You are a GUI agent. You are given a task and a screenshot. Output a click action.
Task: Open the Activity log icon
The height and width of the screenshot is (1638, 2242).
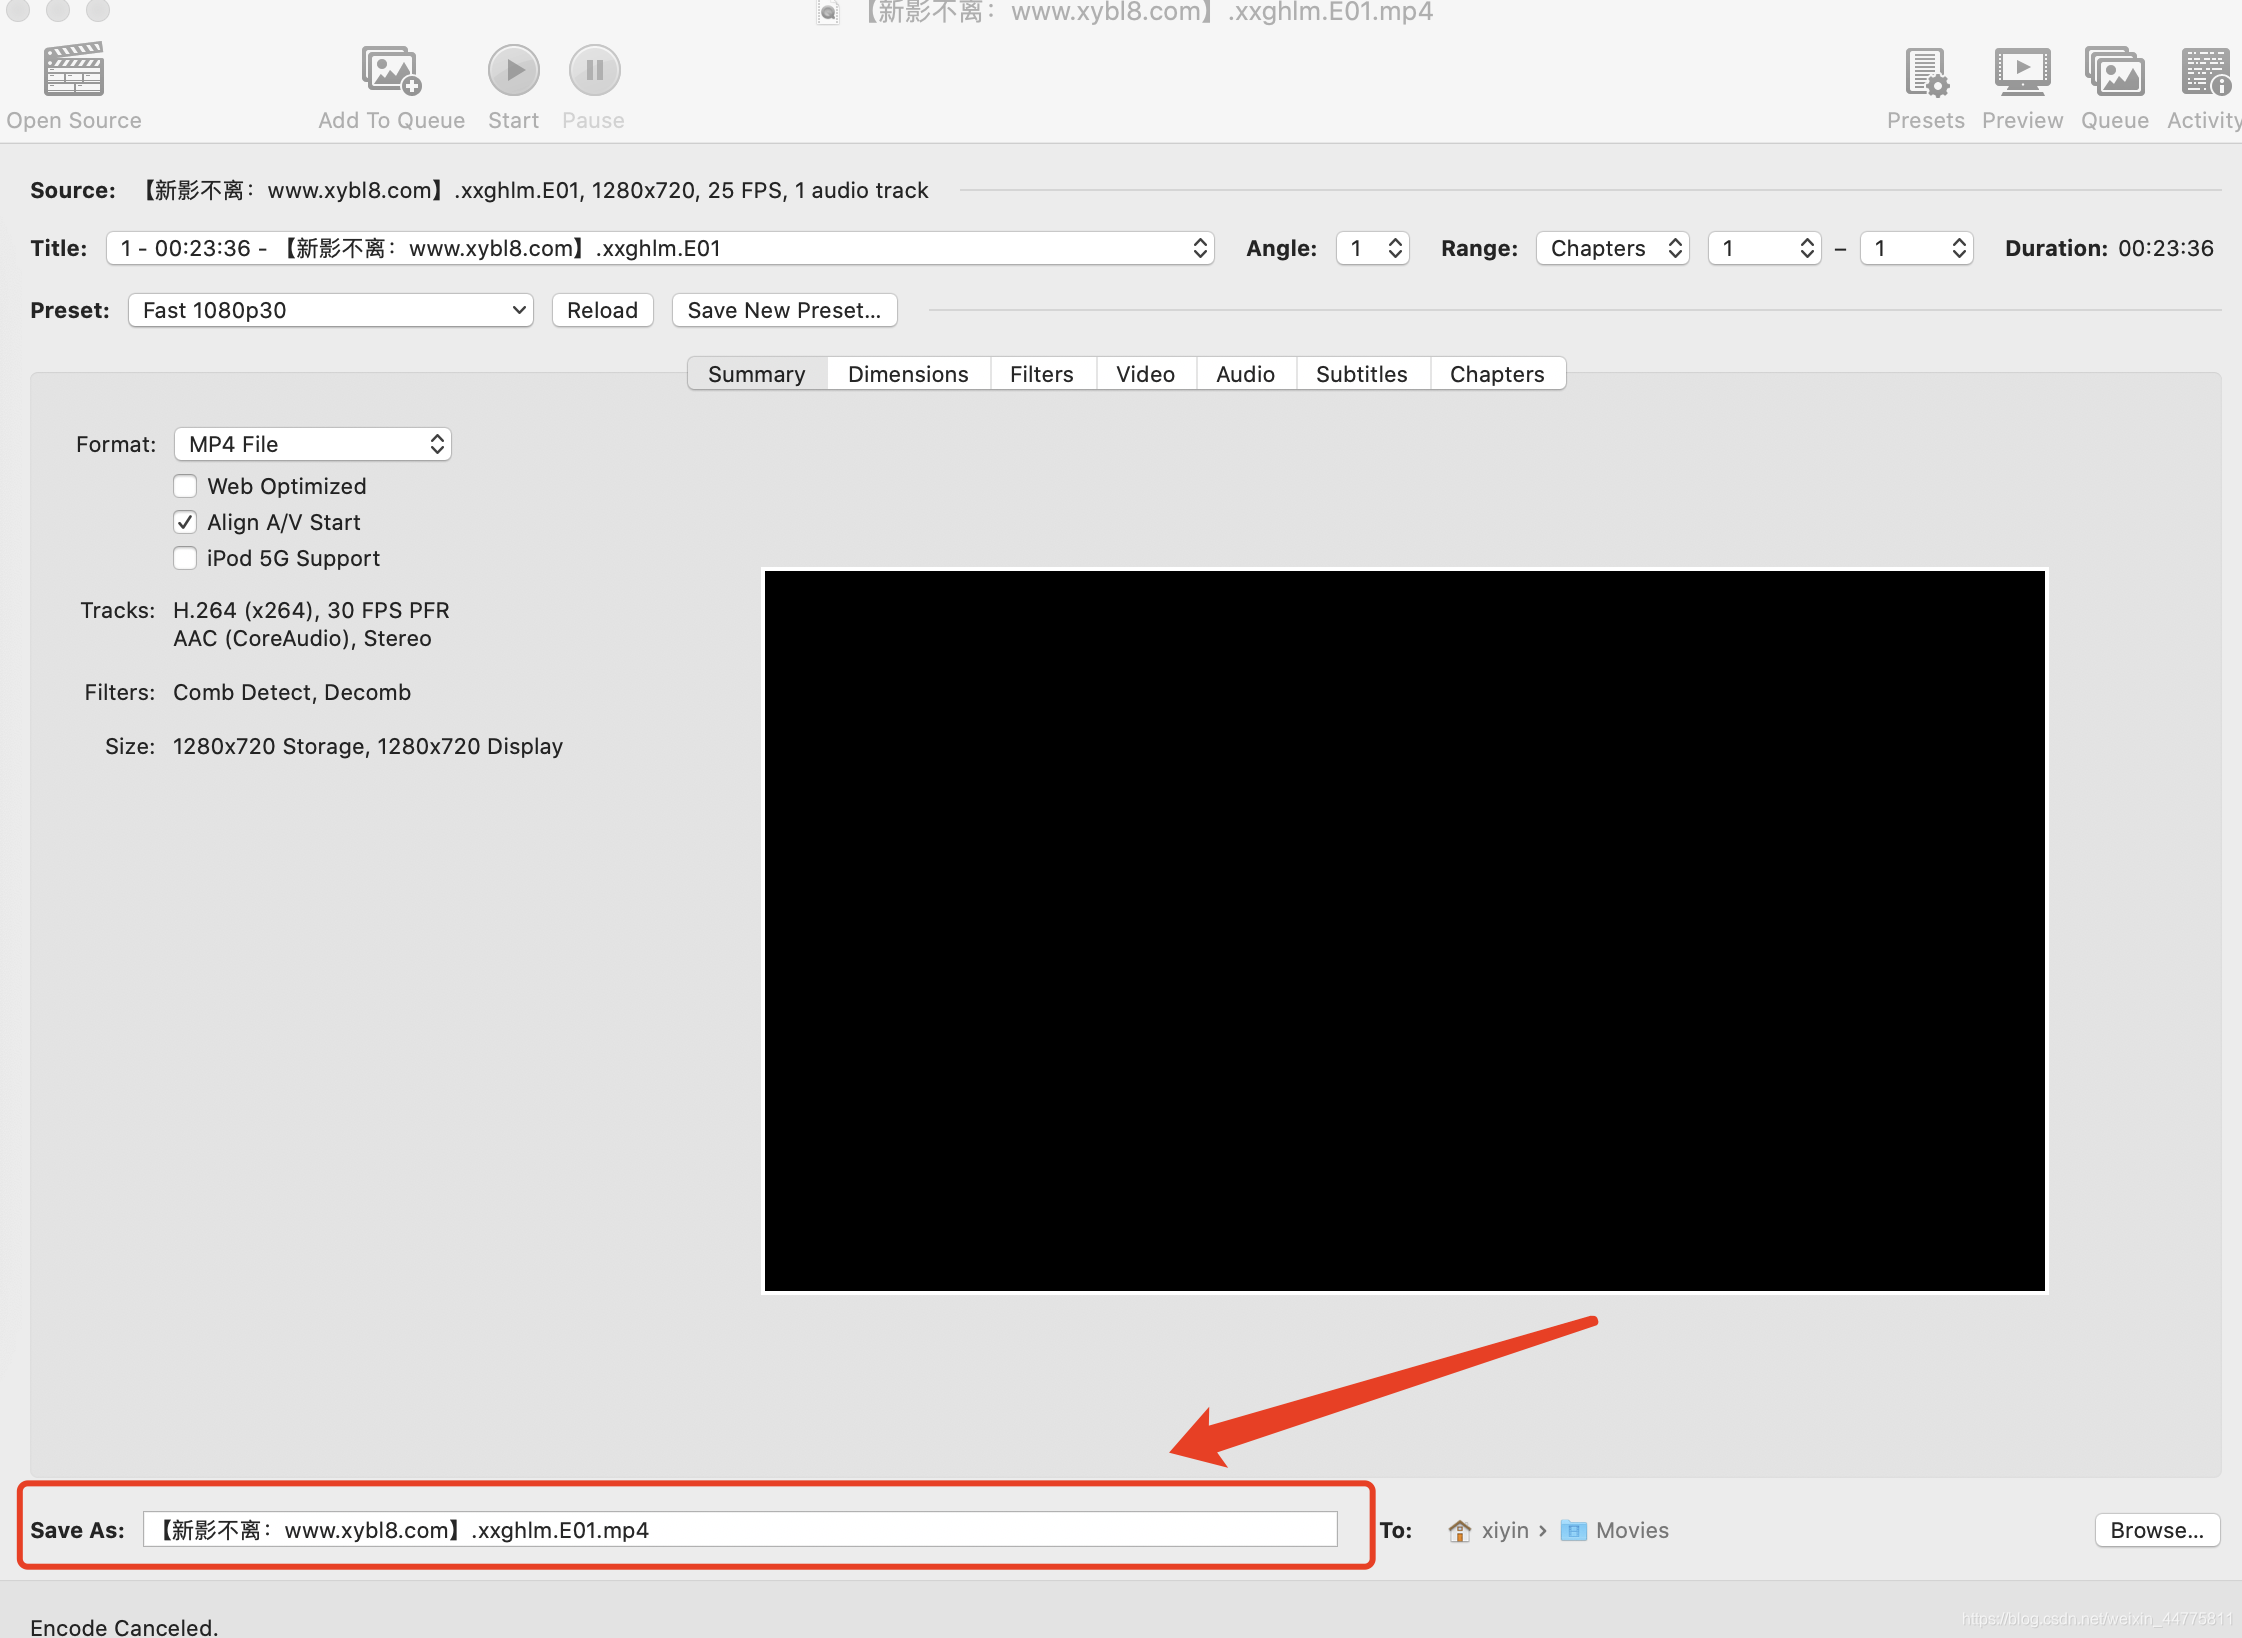(x=2205, y=72)
